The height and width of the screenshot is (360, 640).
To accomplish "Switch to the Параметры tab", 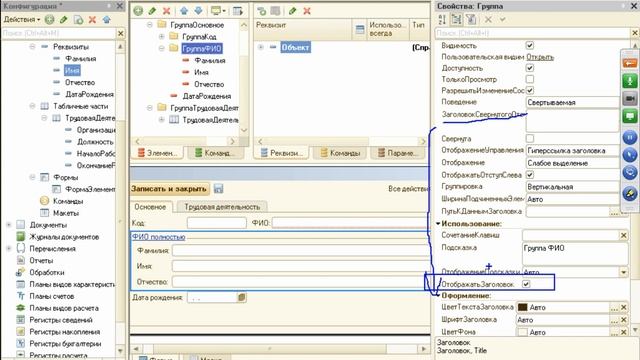I will point(397,153).
